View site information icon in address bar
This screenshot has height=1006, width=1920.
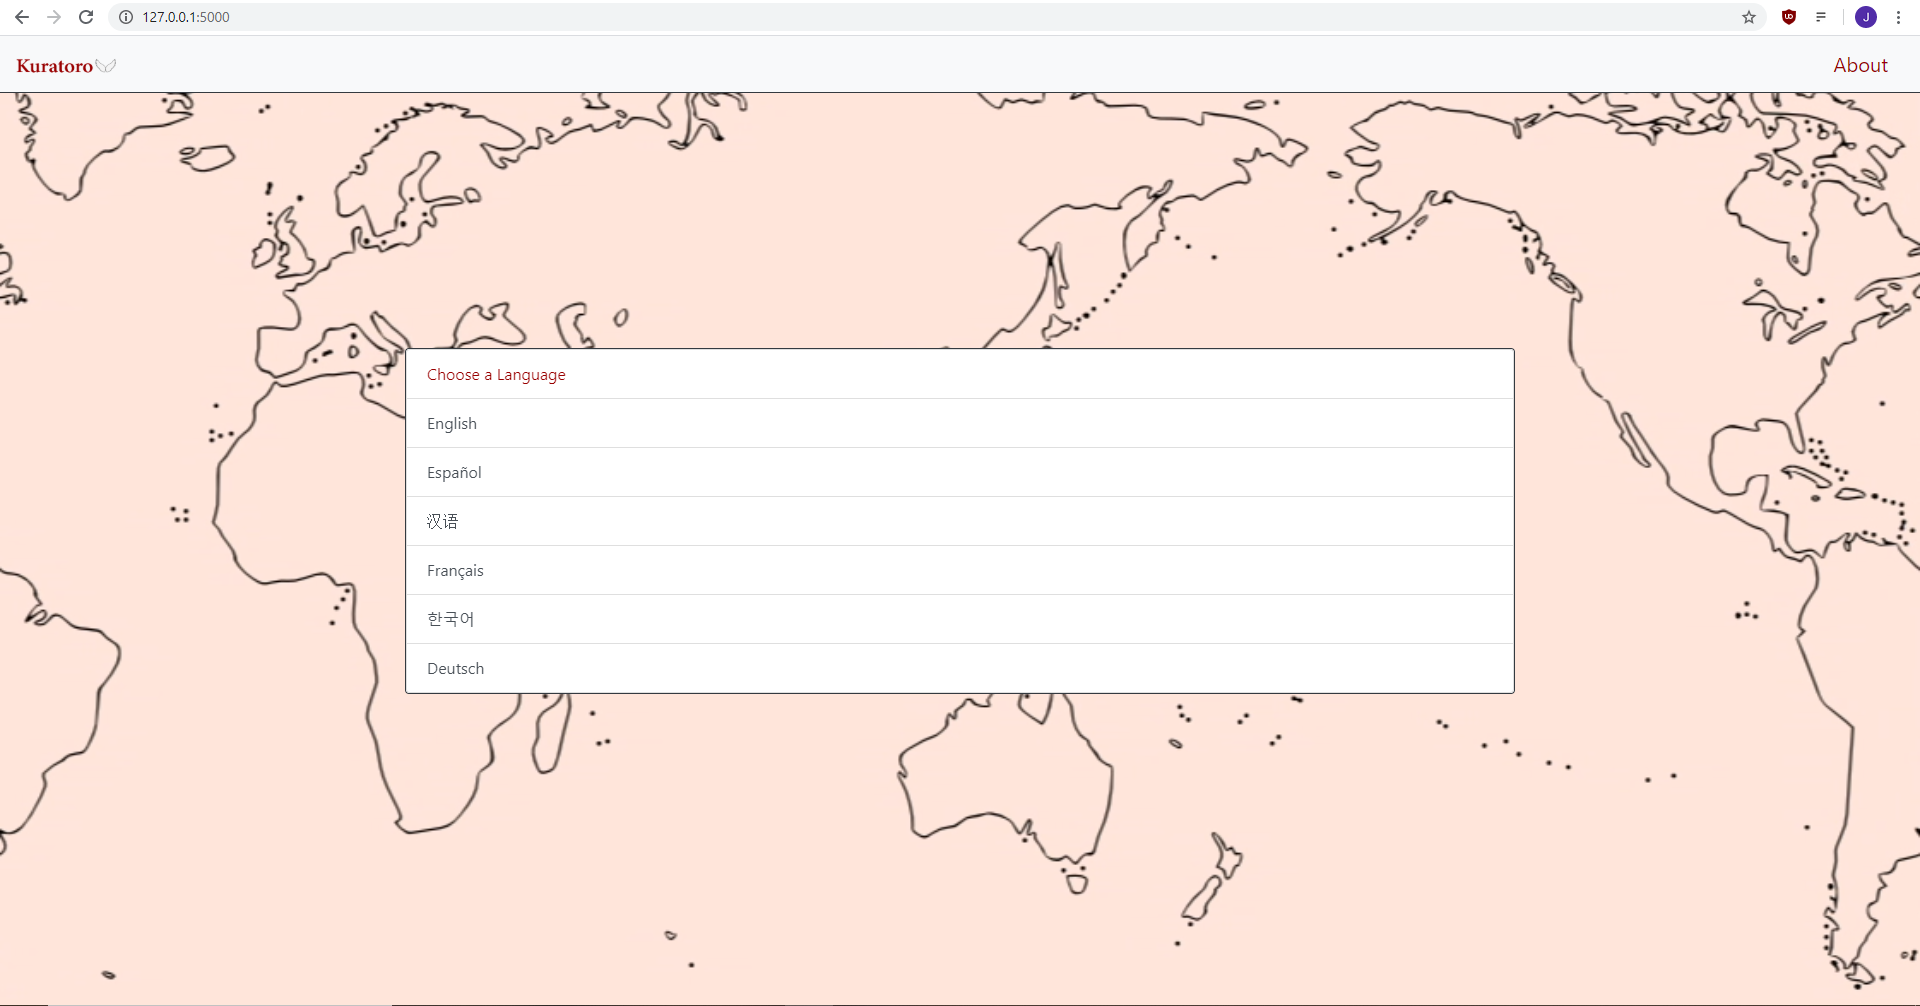(126, 17)
